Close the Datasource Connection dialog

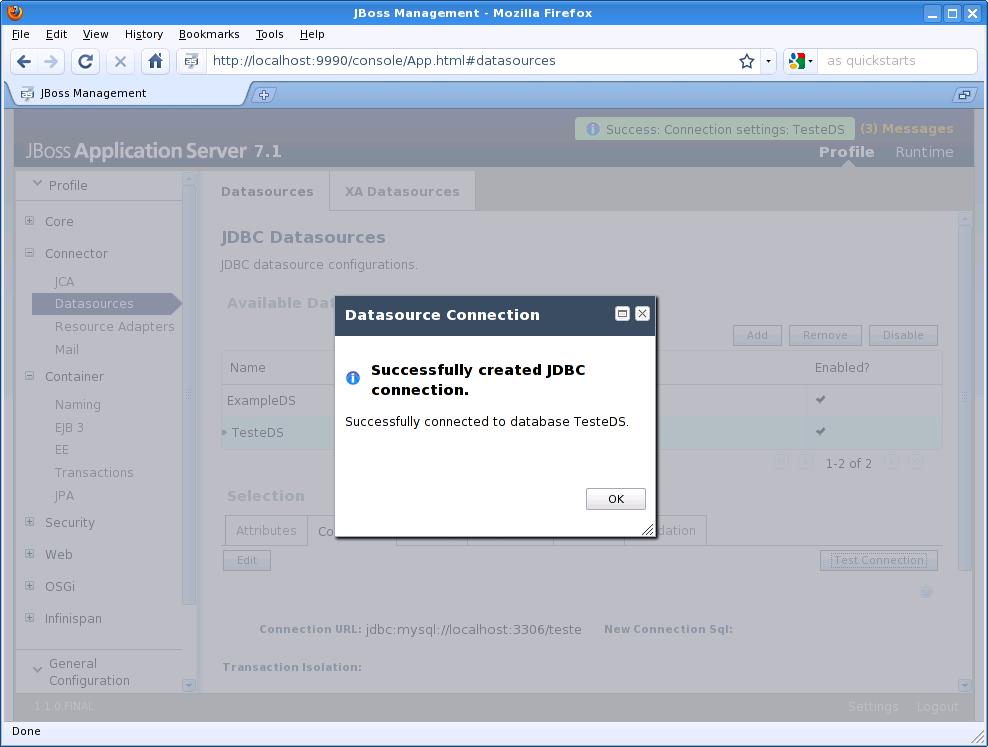642,314
